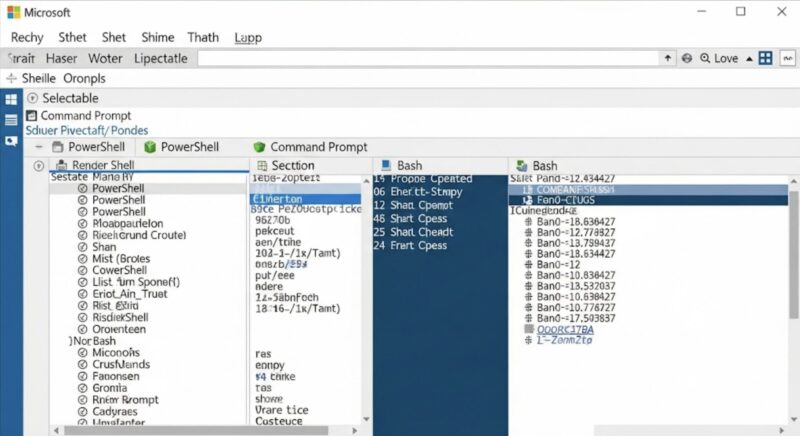Click the rightmost toolbar icon after grid
Viewport: 800px width, 436px height.
pyautogui.click(x=788, y=59)
